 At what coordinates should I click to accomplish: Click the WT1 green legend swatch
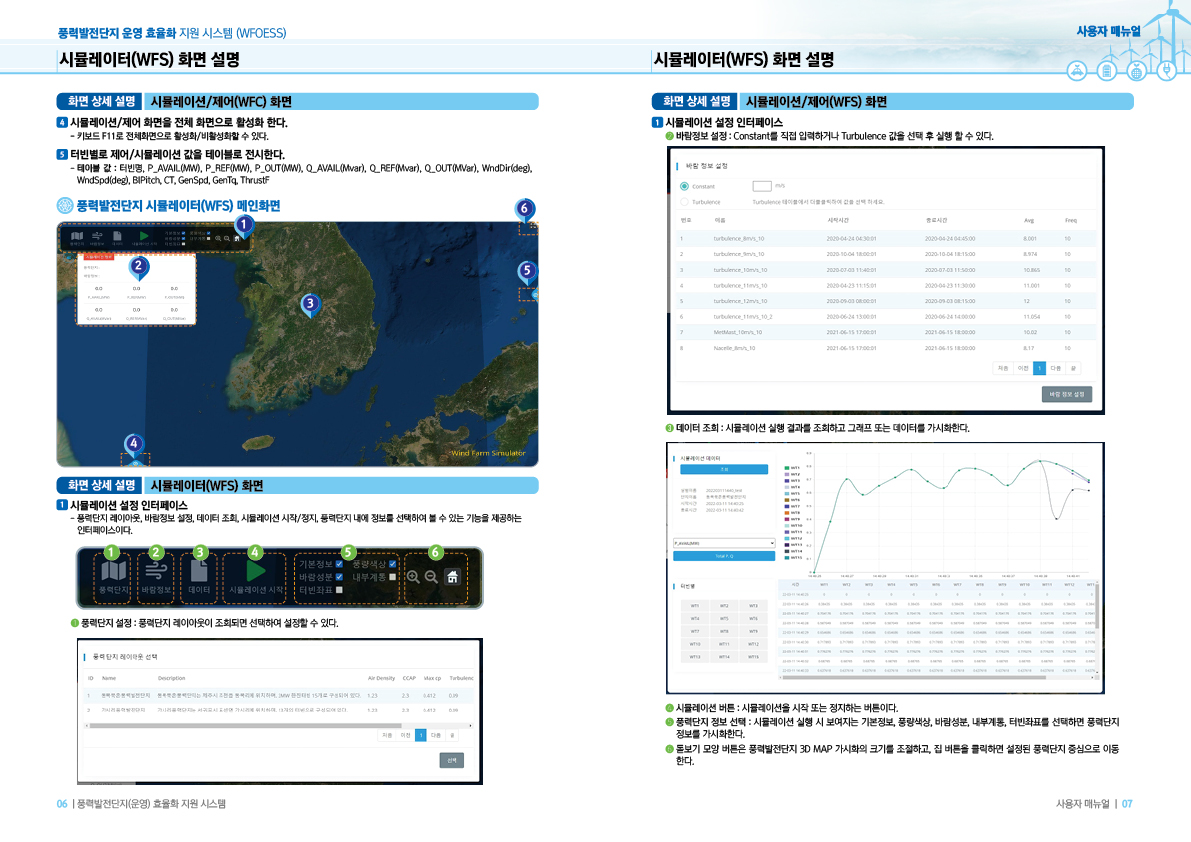pyautogui.click(x=787, y=468)
